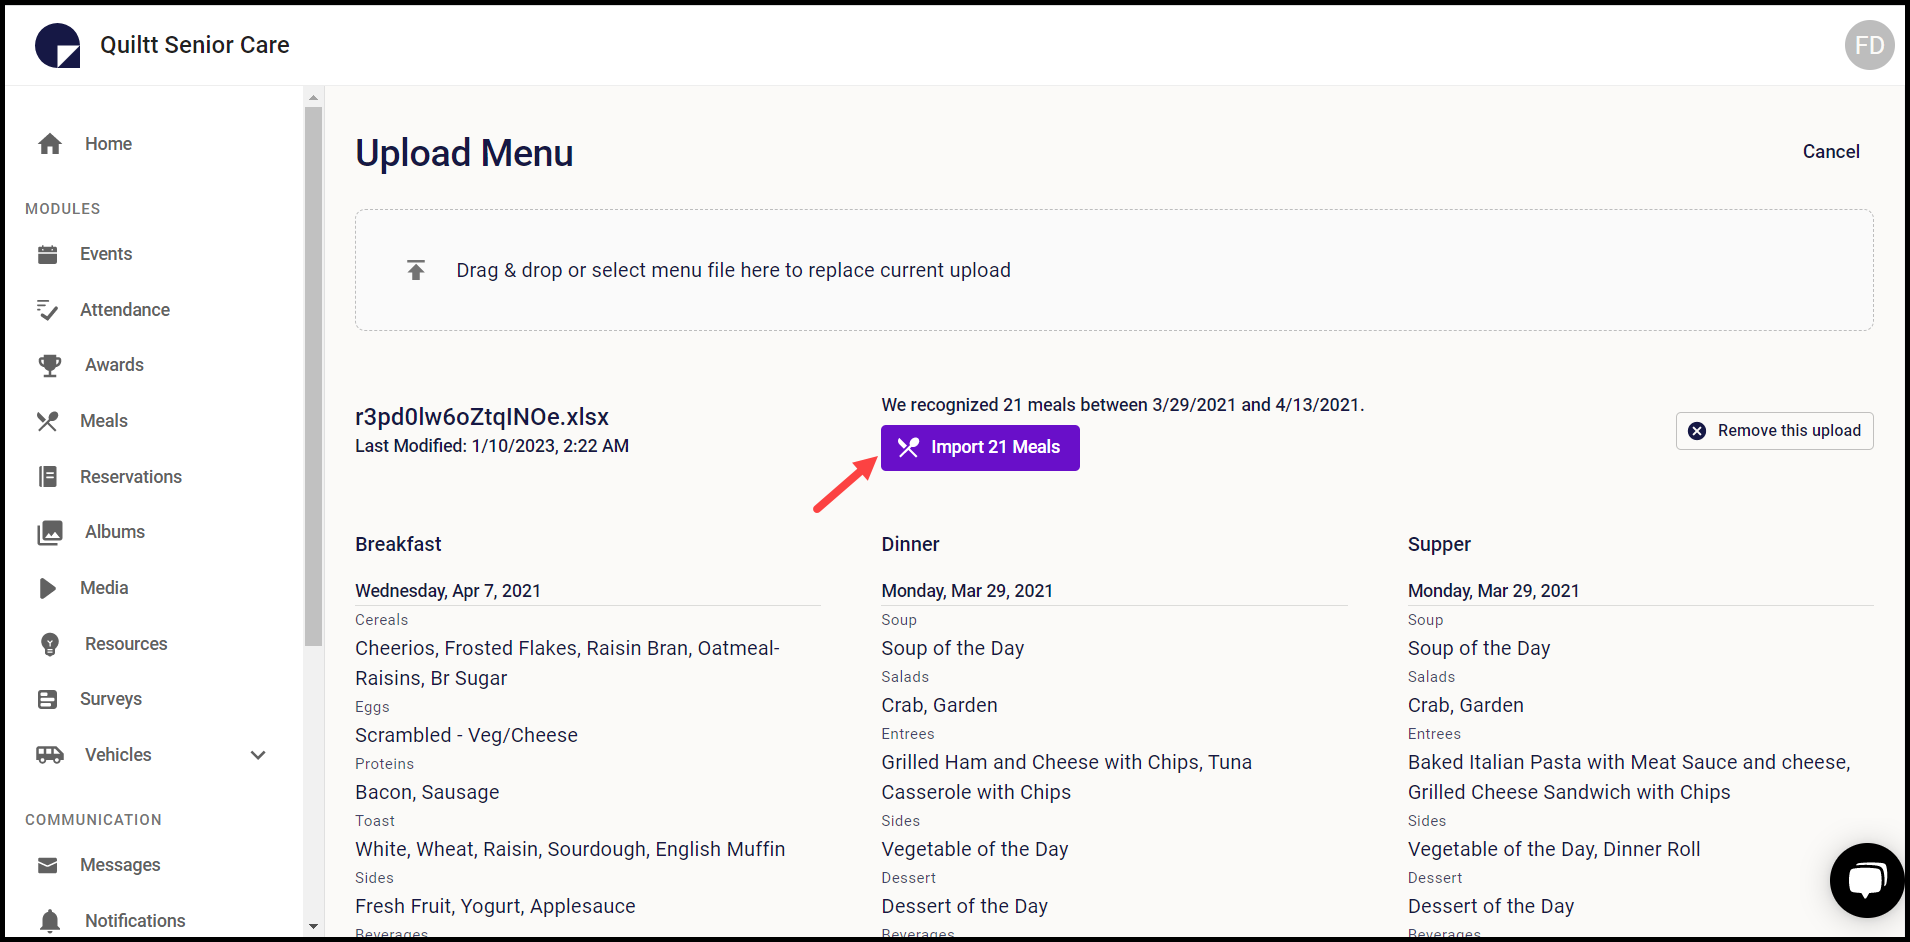This screenshot has height=942, width=1910.
Task: Click the file name r3pd0lw6oZtqINOe.xlsx
Action: click(482, 417)
